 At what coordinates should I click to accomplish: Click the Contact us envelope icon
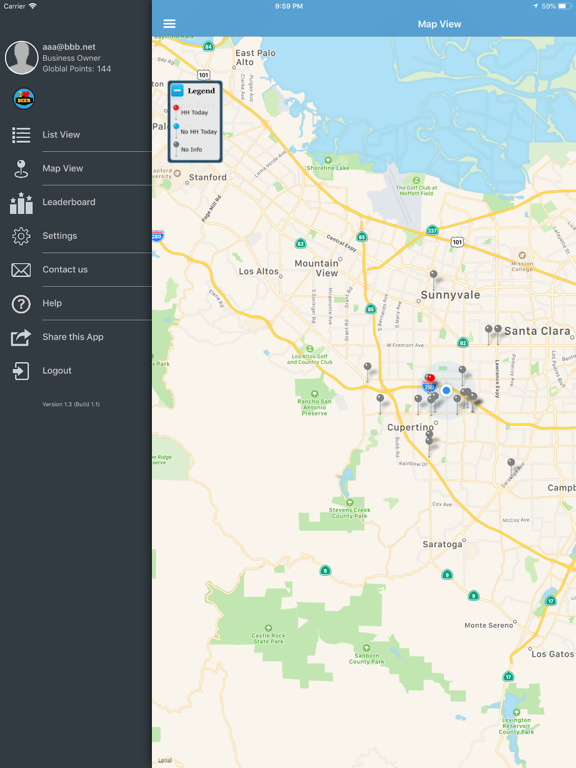click(21, 270)
